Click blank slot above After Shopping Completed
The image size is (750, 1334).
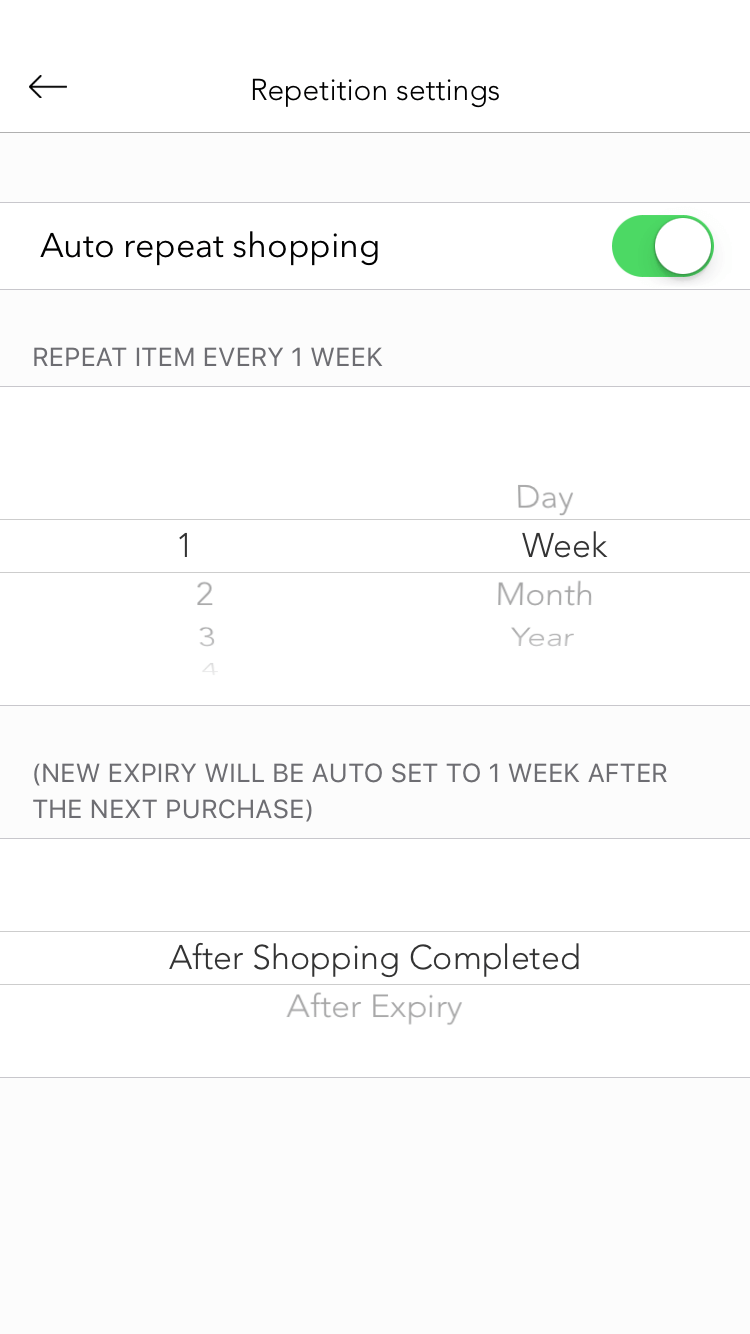[375, 887]
